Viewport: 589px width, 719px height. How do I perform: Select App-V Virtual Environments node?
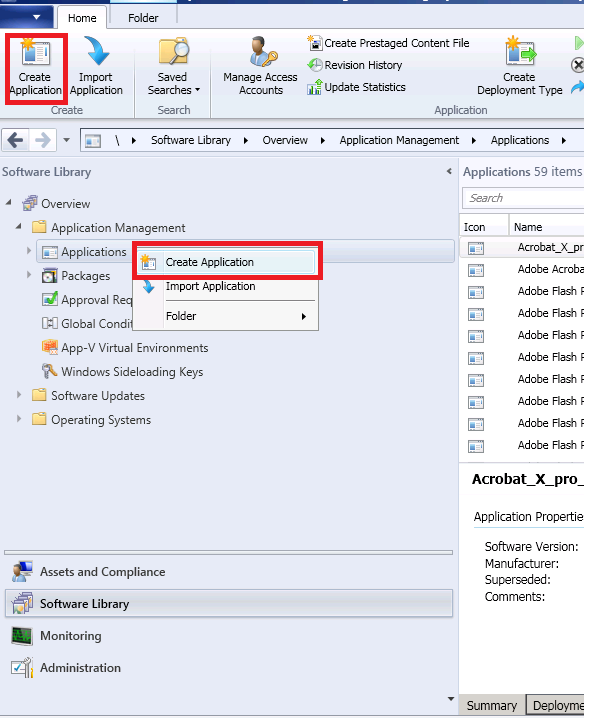click(x=125, y=348)
